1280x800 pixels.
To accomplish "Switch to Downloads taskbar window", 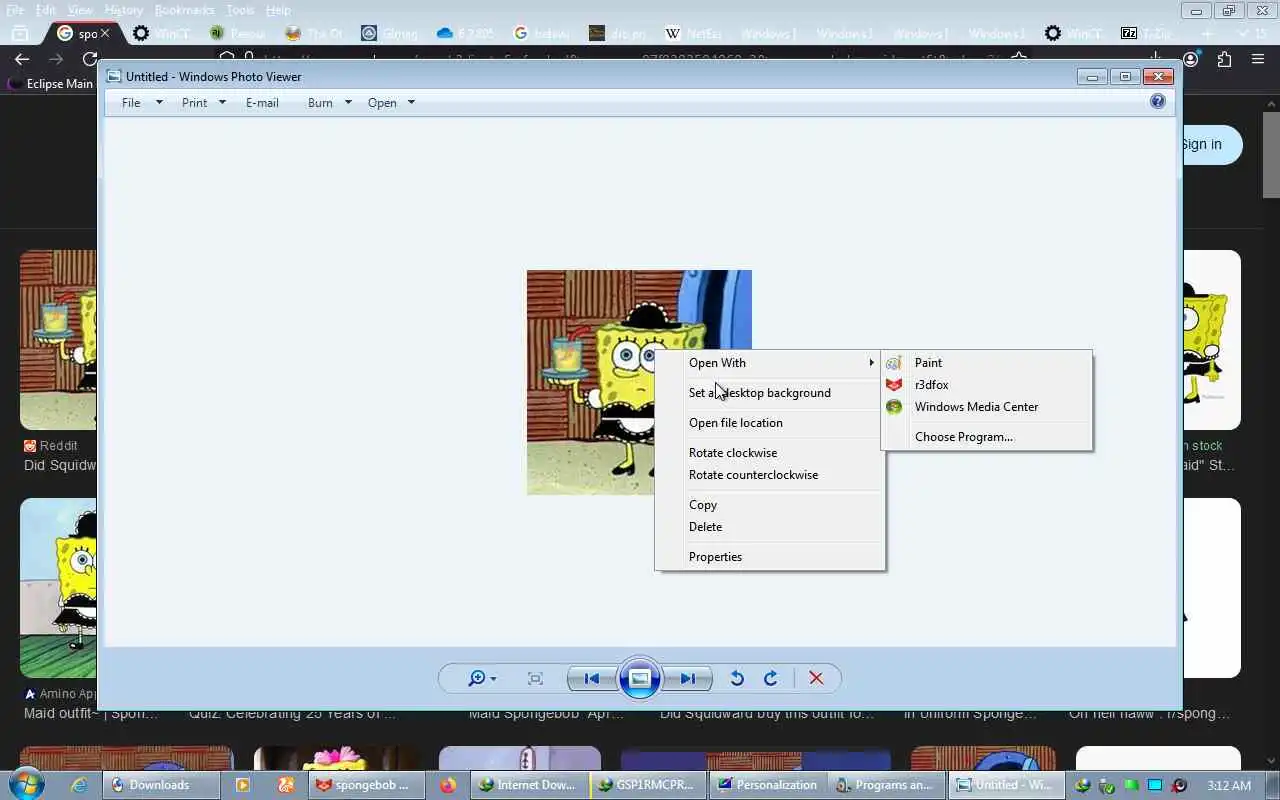I will (x=159, y=785).
